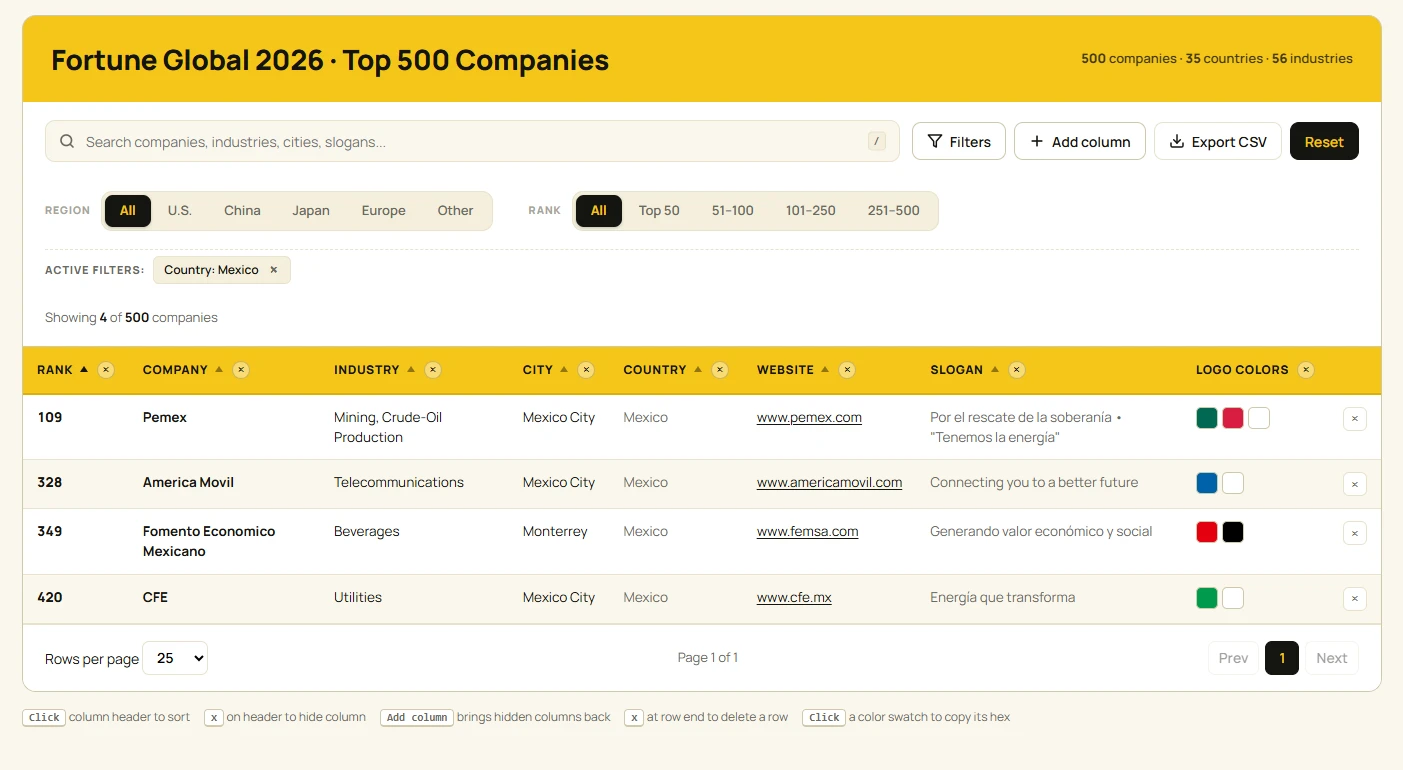Screen dimensions: 1403x770
Task: Click the slash shortcut badge in search
Action: point(877,142)
